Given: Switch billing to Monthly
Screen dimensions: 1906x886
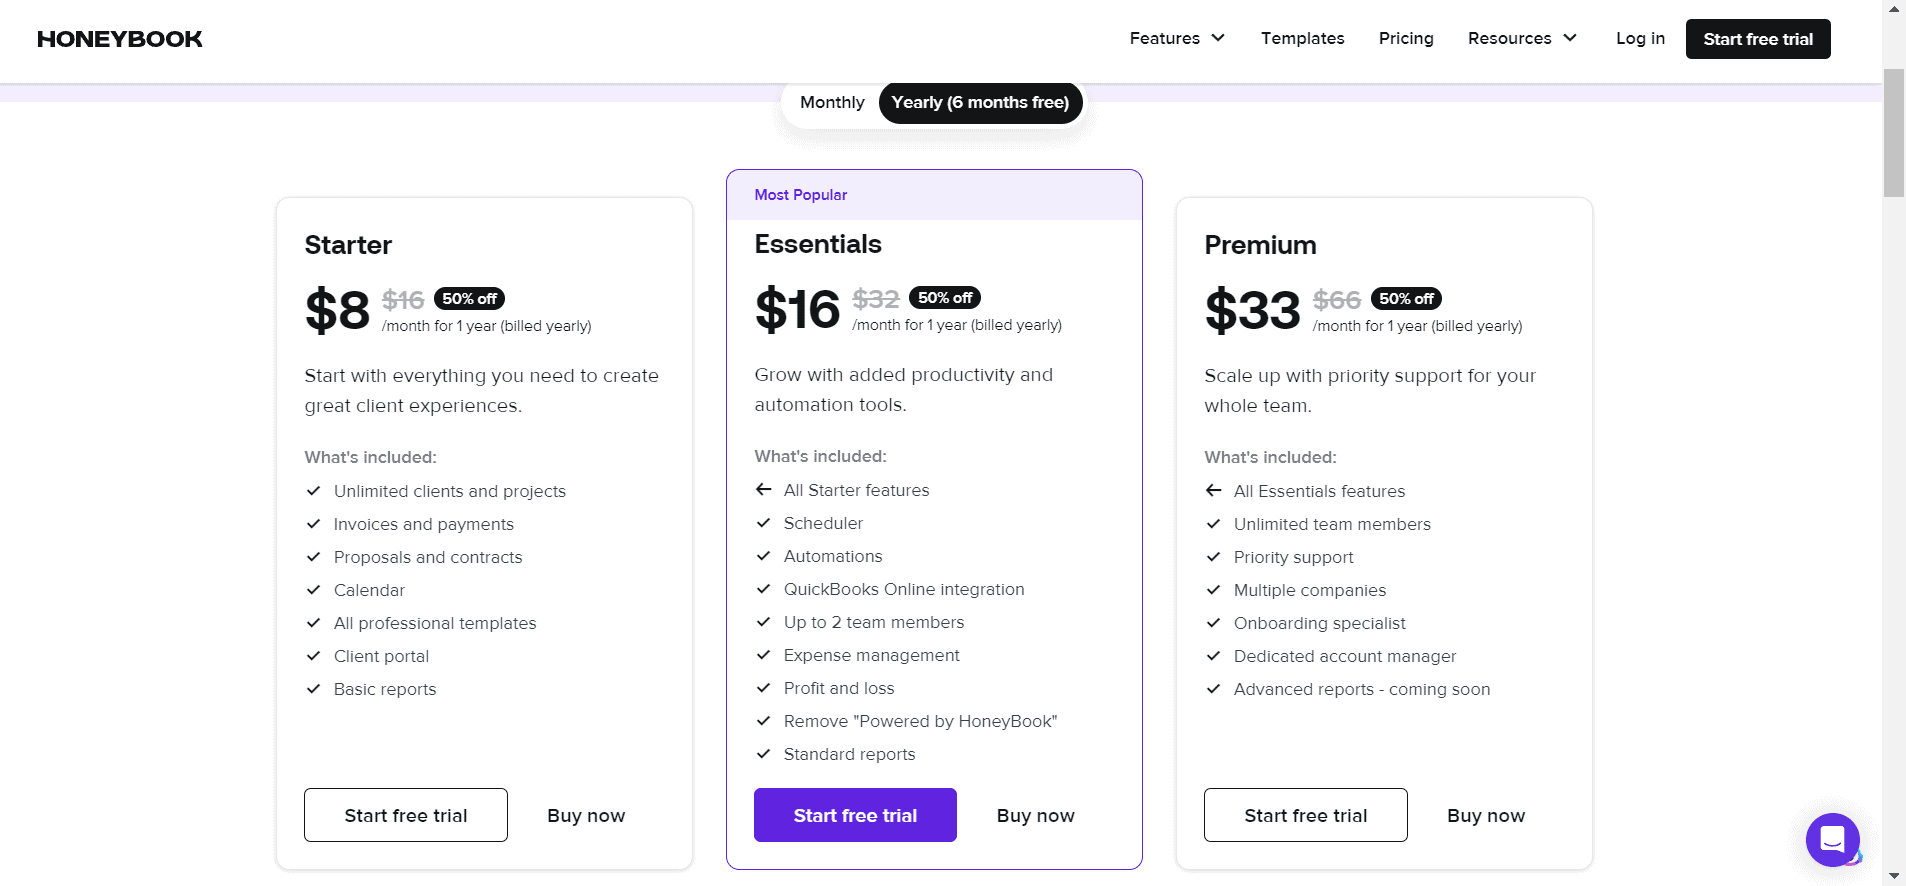Looking at the screenshot, I should [x=831, y=102].
